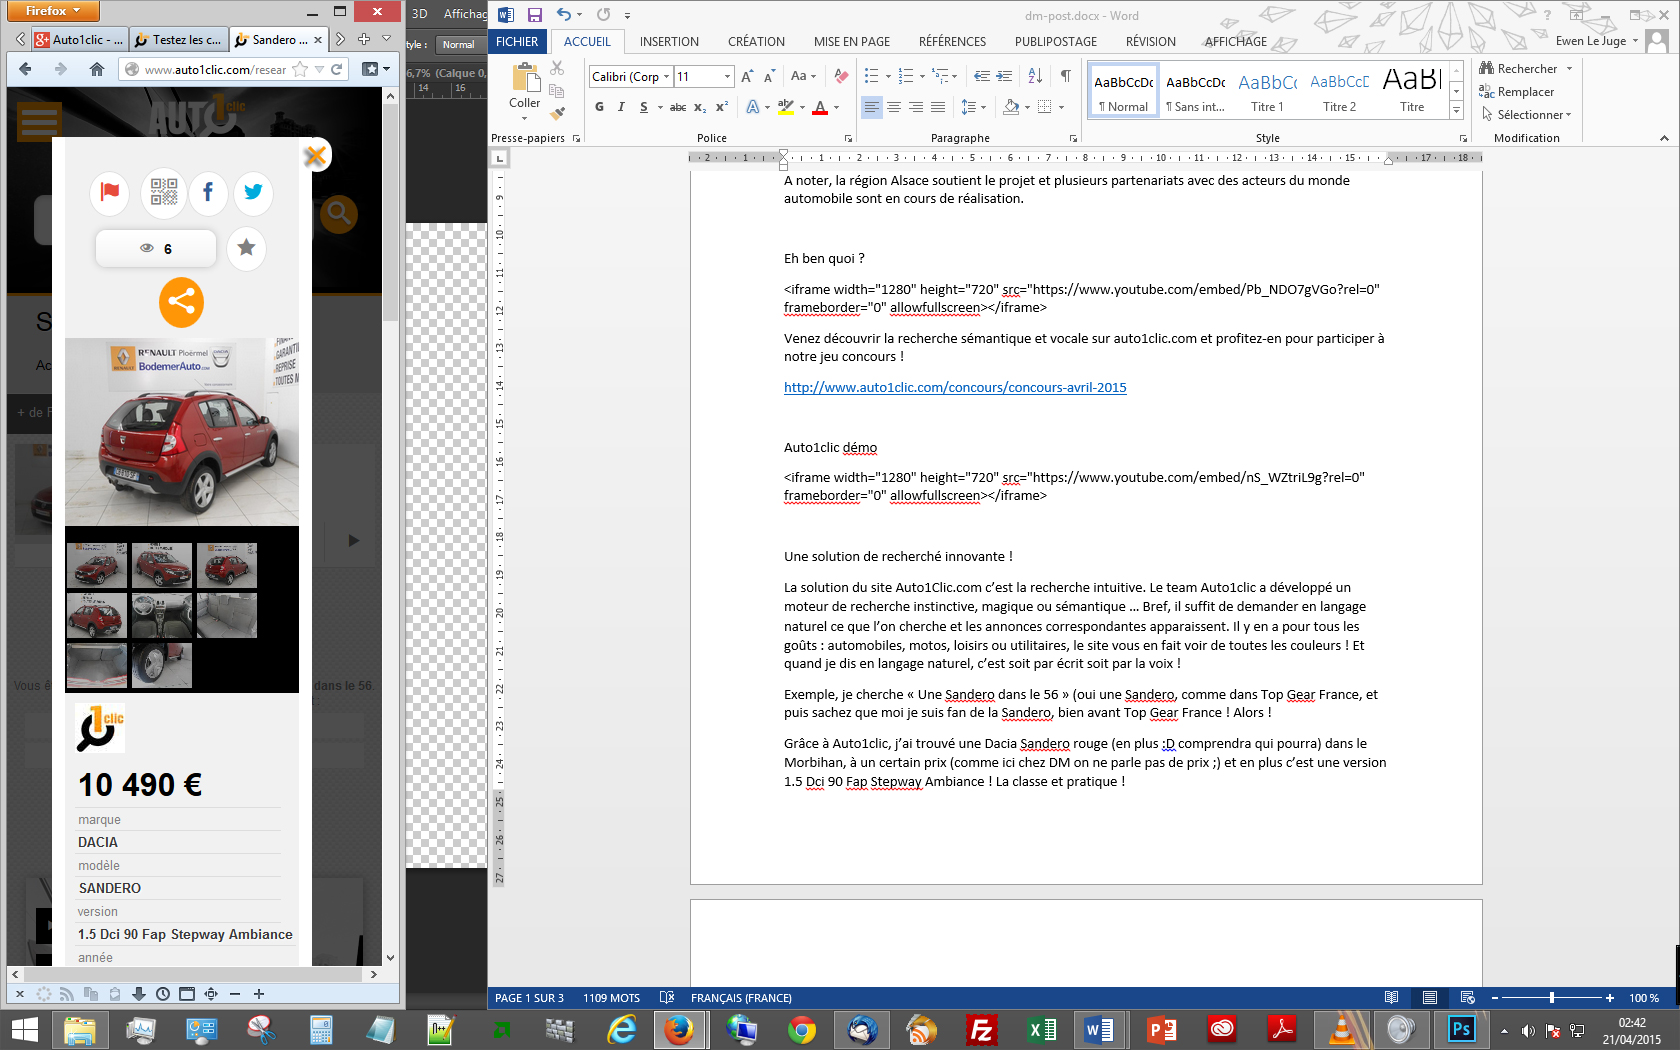Viewport: 1680px width, 1050px height.
Task: Toggle underline (S) formatting in Word
Action: pyautogui.click(x=644, y=107)
